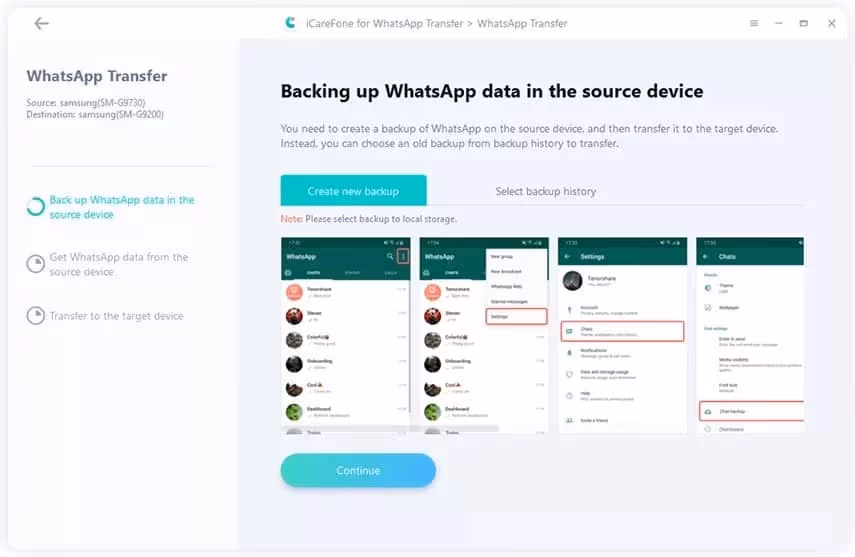Screen dimensions: 855x557
Task: Open third tutorial screenshot showing Settings Chats option
Action: pos(622,336)
